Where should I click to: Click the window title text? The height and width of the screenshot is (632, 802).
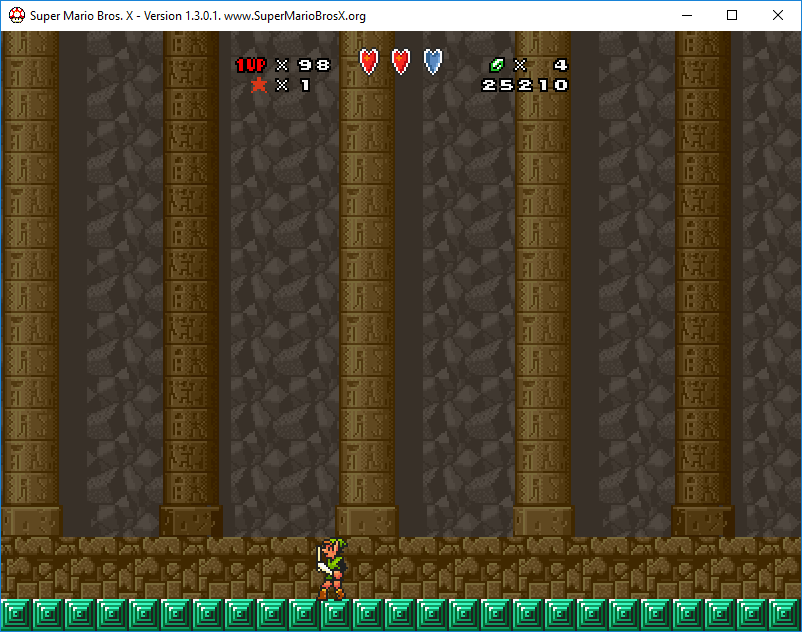pyautogui.click(x=198, y=16)
